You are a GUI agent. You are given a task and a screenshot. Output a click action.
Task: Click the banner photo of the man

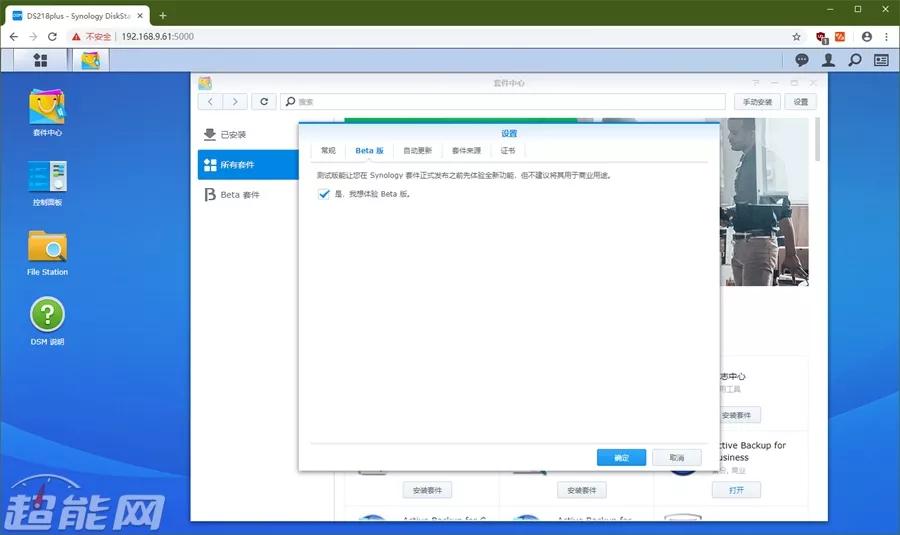click(764, 202)
